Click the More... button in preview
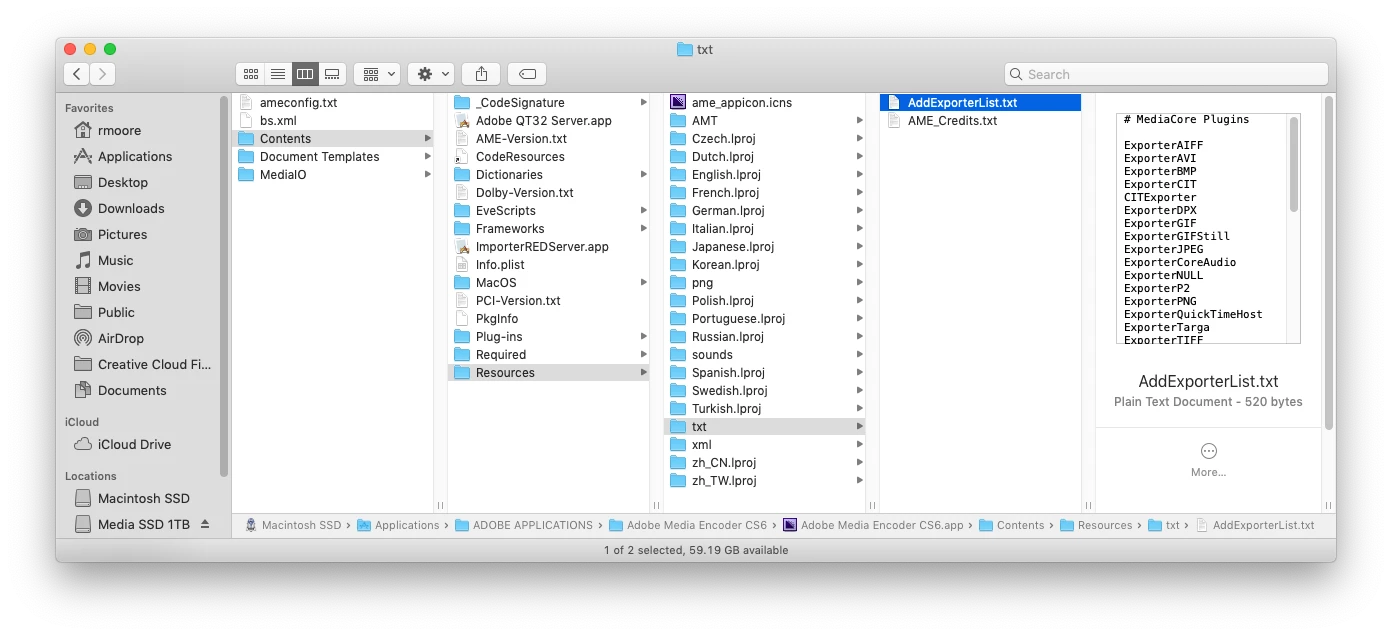The width and height of the screenshot is (1392, 636). tap(1208, 460)
